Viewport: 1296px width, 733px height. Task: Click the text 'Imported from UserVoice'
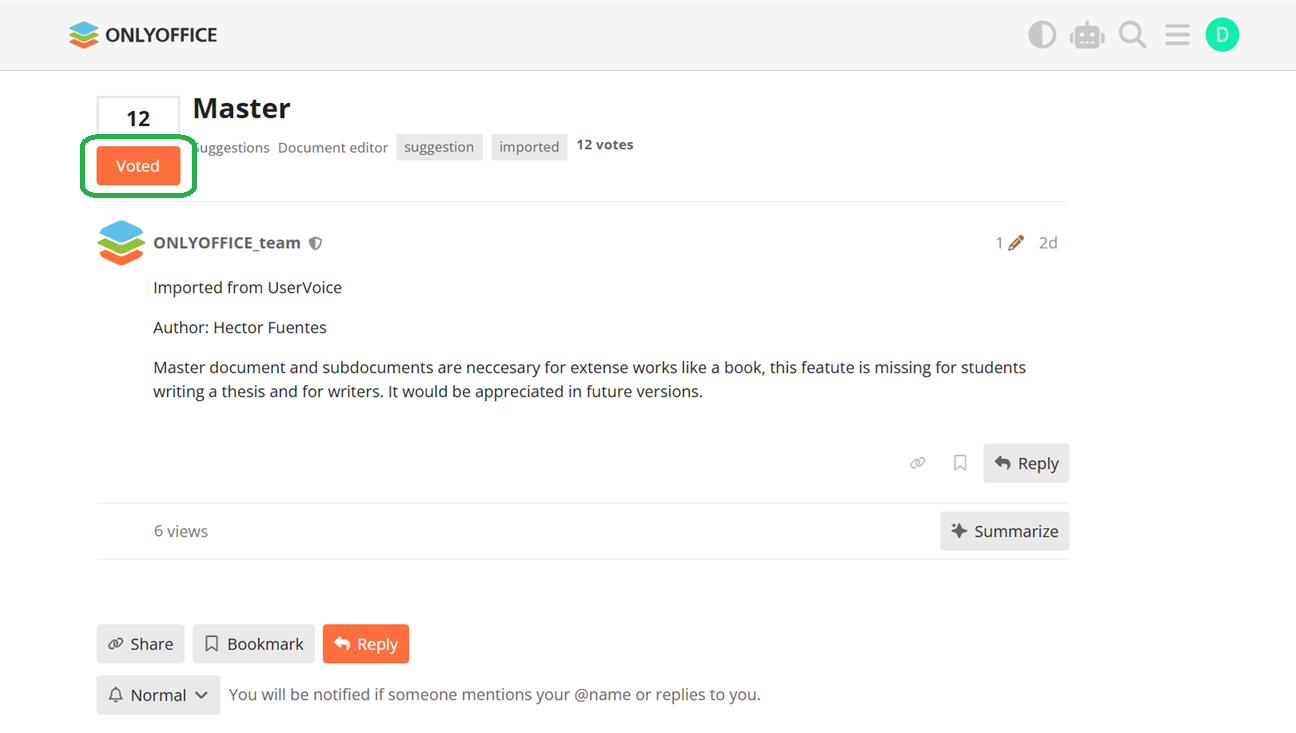(248, 288)
